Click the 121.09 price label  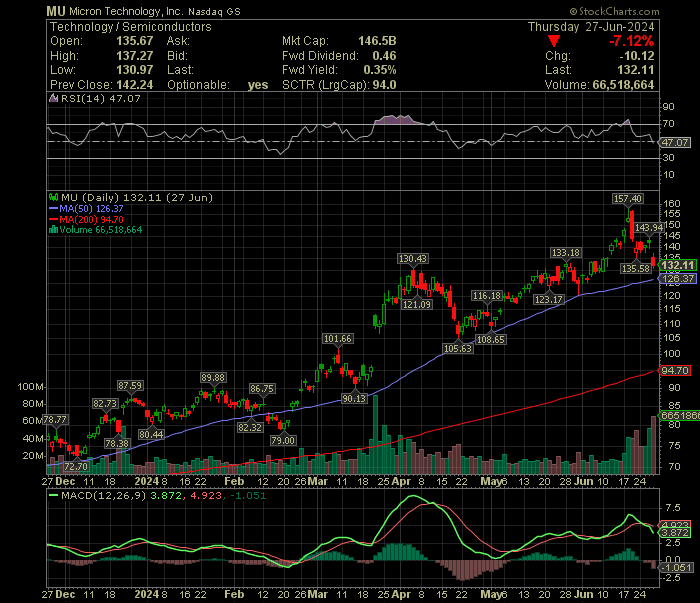(417, 304)
